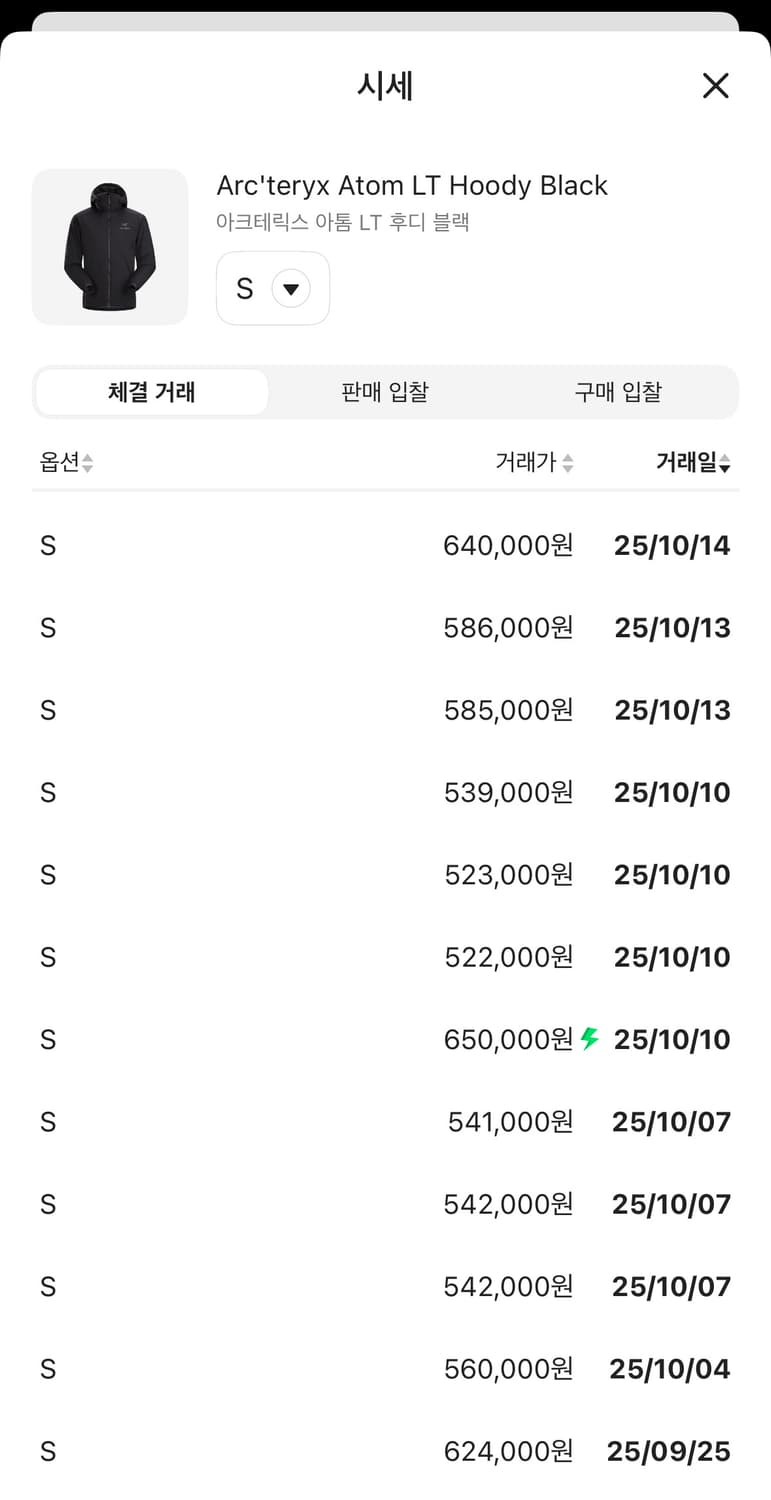Switch to the 구매 입찰 tab

[618, 392]
